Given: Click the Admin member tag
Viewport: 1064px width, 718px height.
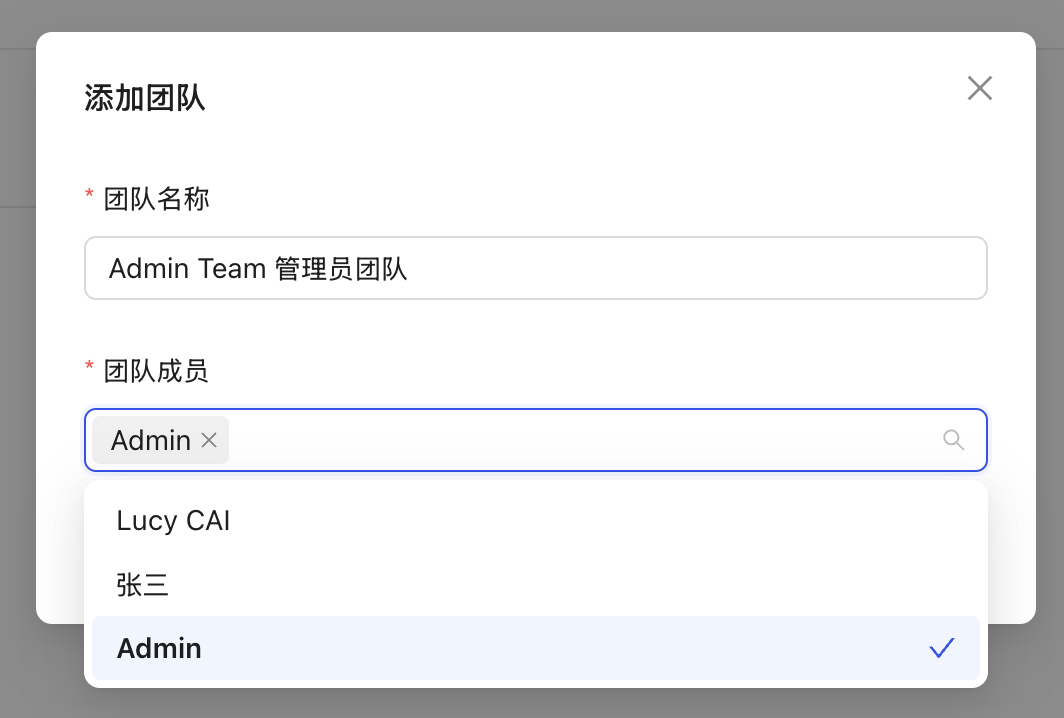Looking at the screenshot, I should (x=151, y=440).
